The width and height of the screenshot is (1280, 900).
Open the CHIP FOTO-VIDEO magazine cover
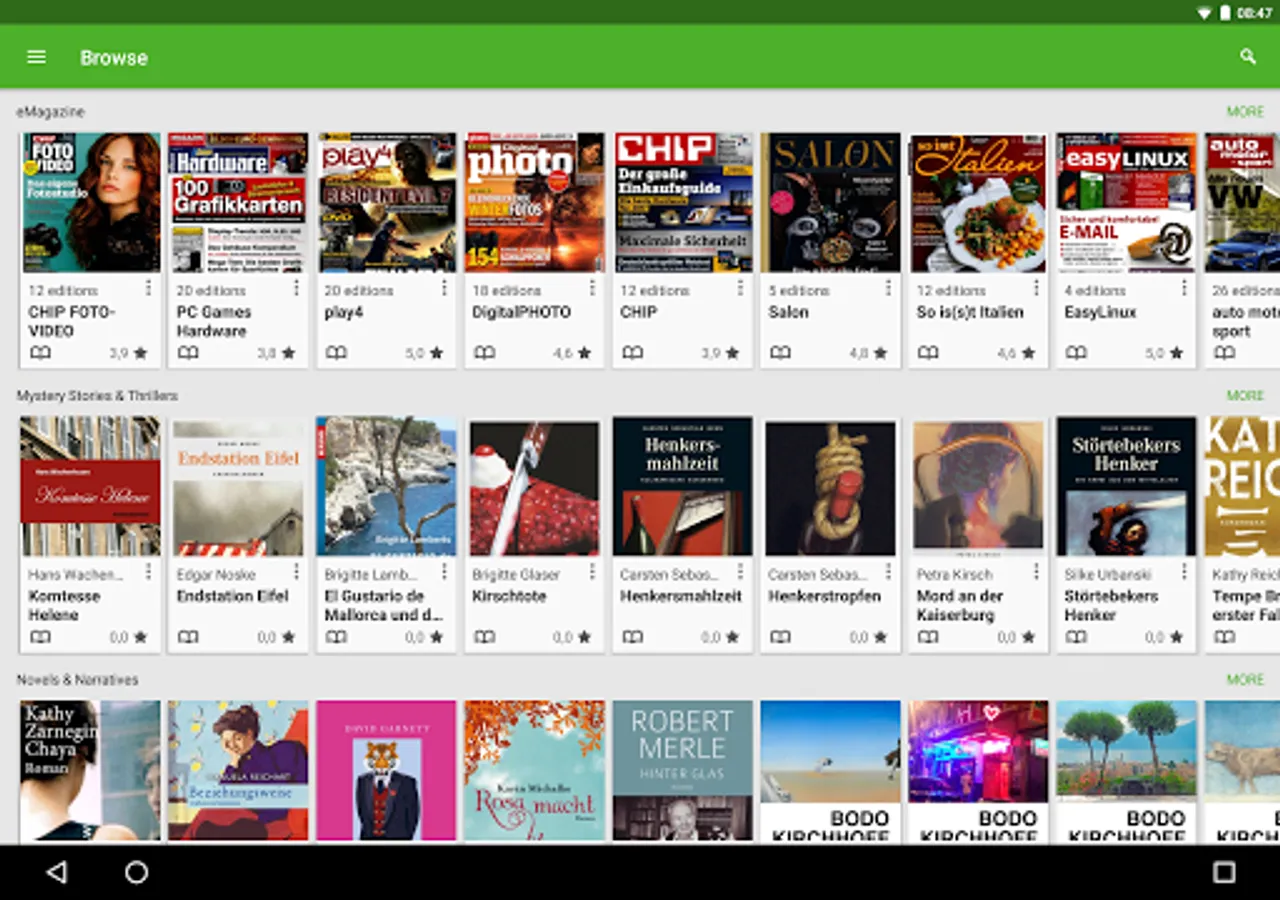coord(90,202)
